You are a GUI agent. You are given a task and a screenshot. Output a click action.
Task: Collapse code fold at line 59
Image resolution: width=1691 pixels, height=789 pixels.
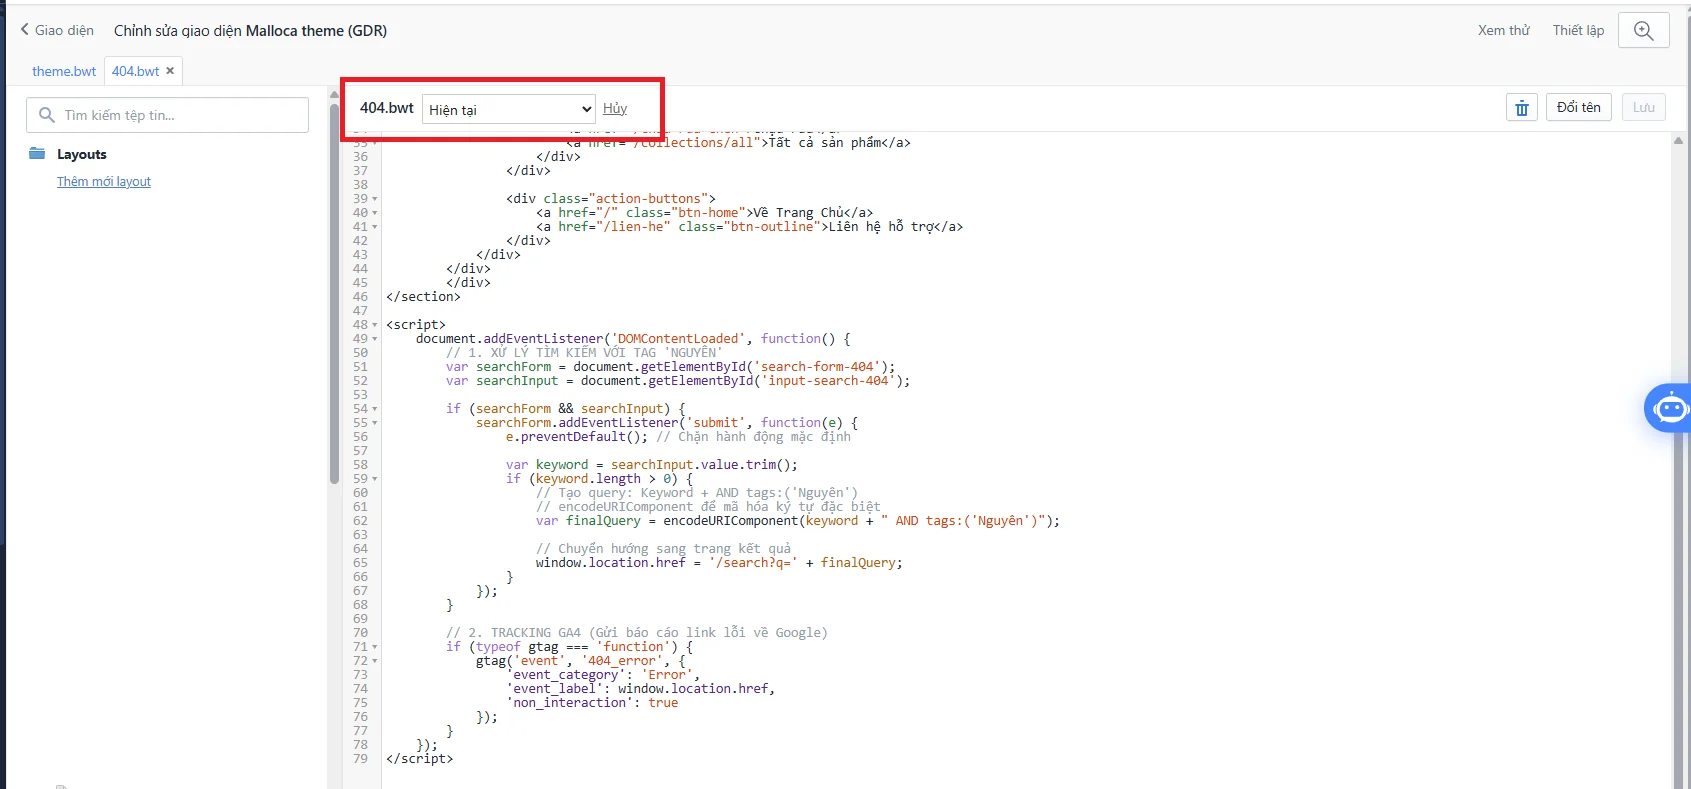tap(375, 479)
